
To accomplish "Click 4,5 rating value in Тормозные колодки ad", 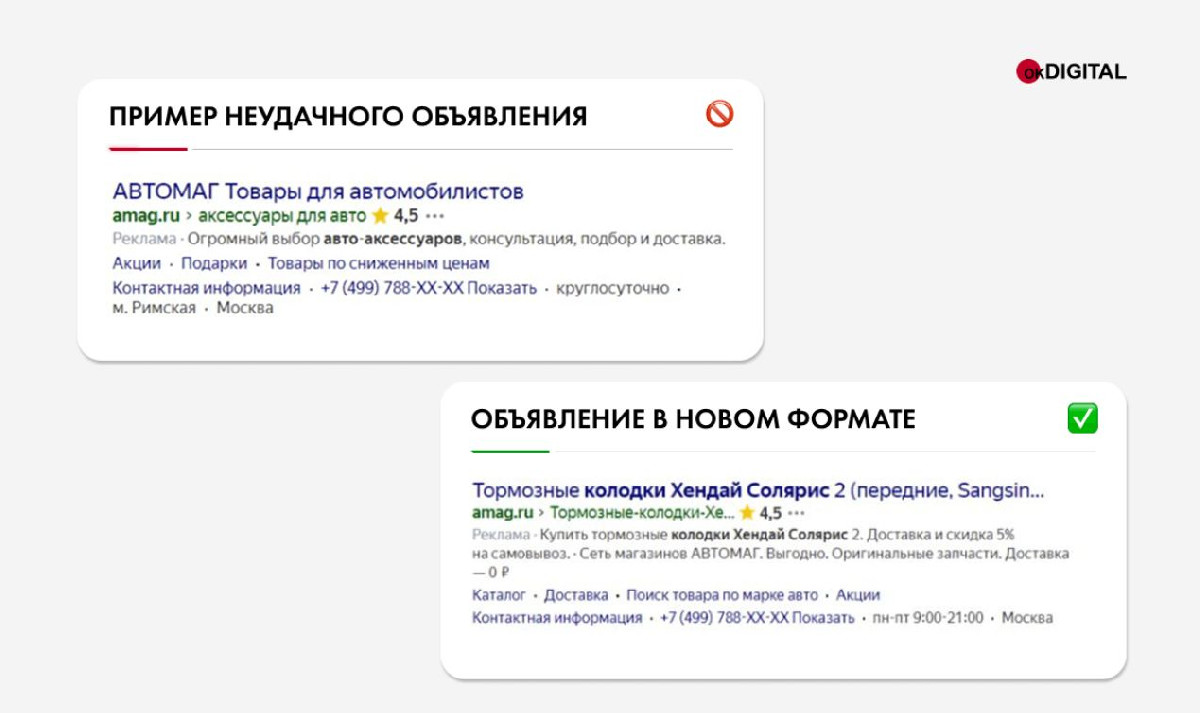I will pos(771,513).
